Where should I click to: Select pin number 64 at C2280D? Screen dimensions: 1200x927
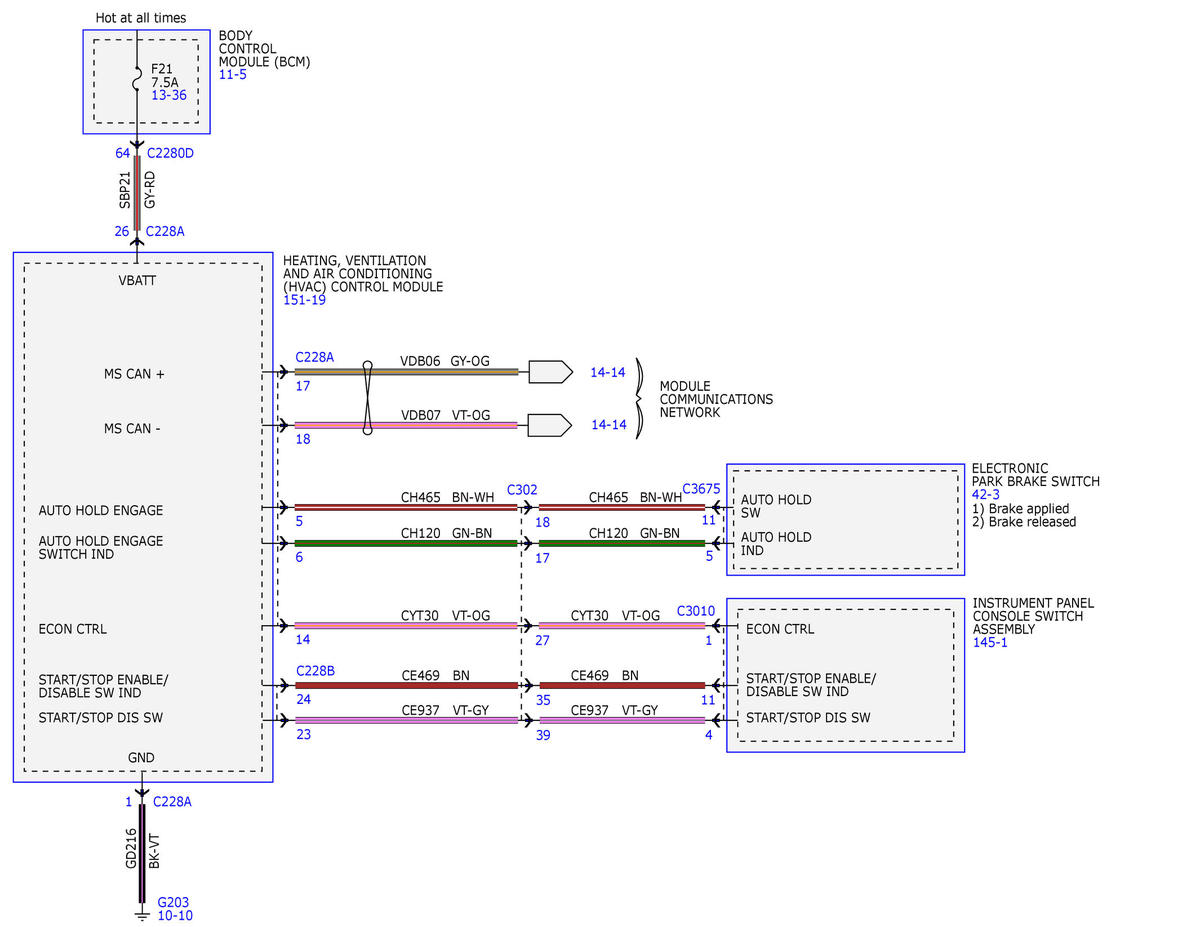(123, 153)
